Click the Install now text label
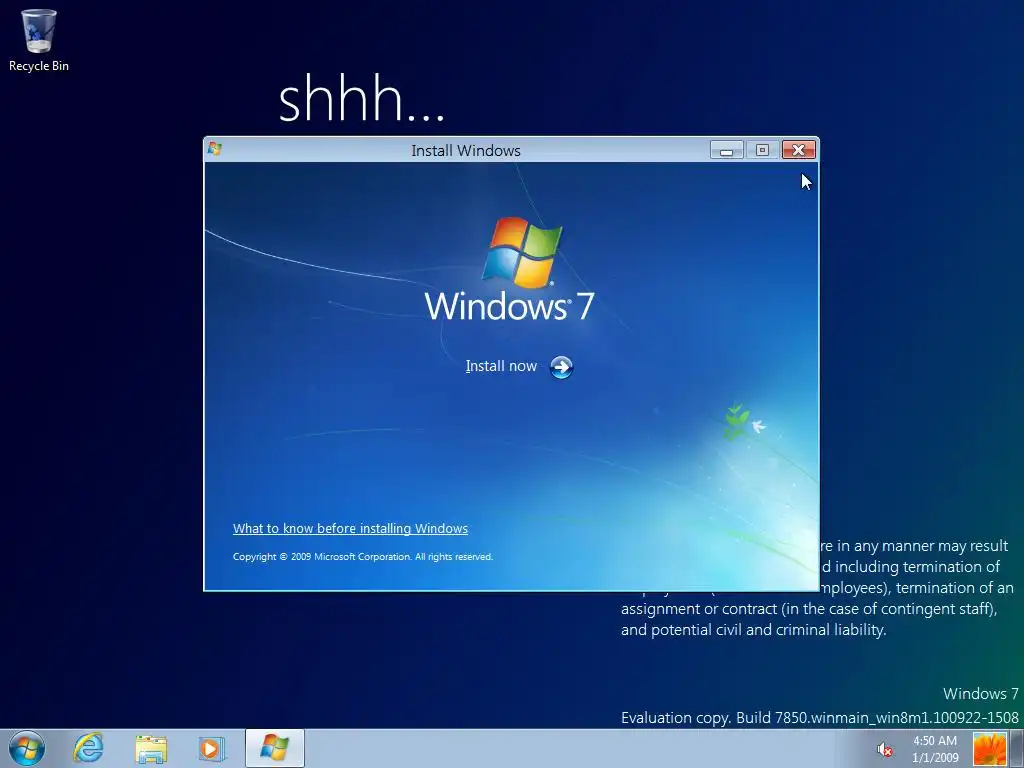This screenshot has height=768, width=1024. [x=501, y=366]
